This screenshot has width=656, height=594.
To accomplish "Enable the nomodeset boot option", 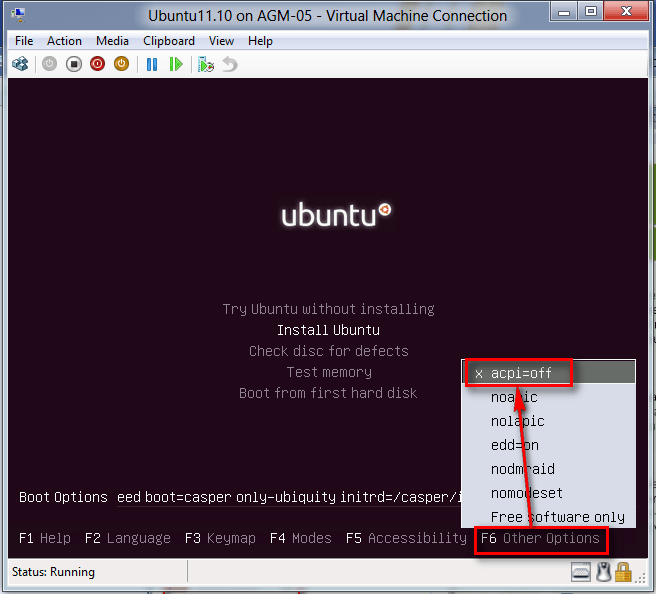I will pyautogui.click(x=526, y=493).
